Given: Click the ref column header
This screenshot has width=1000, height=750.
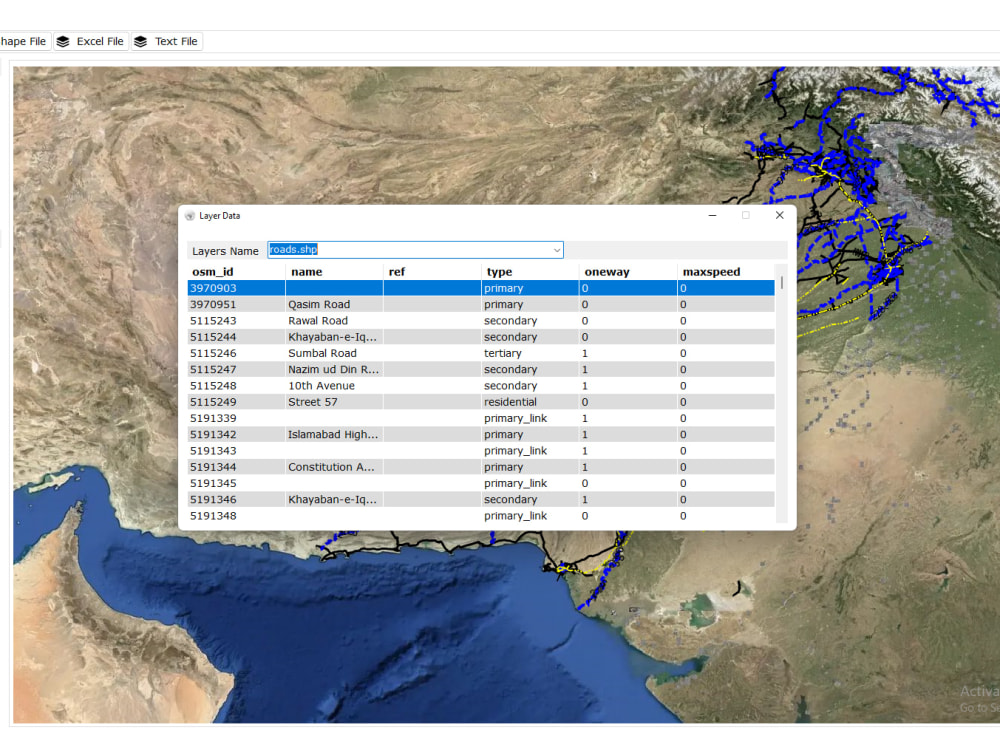Looking at the screenshot, I should [432, 272].
